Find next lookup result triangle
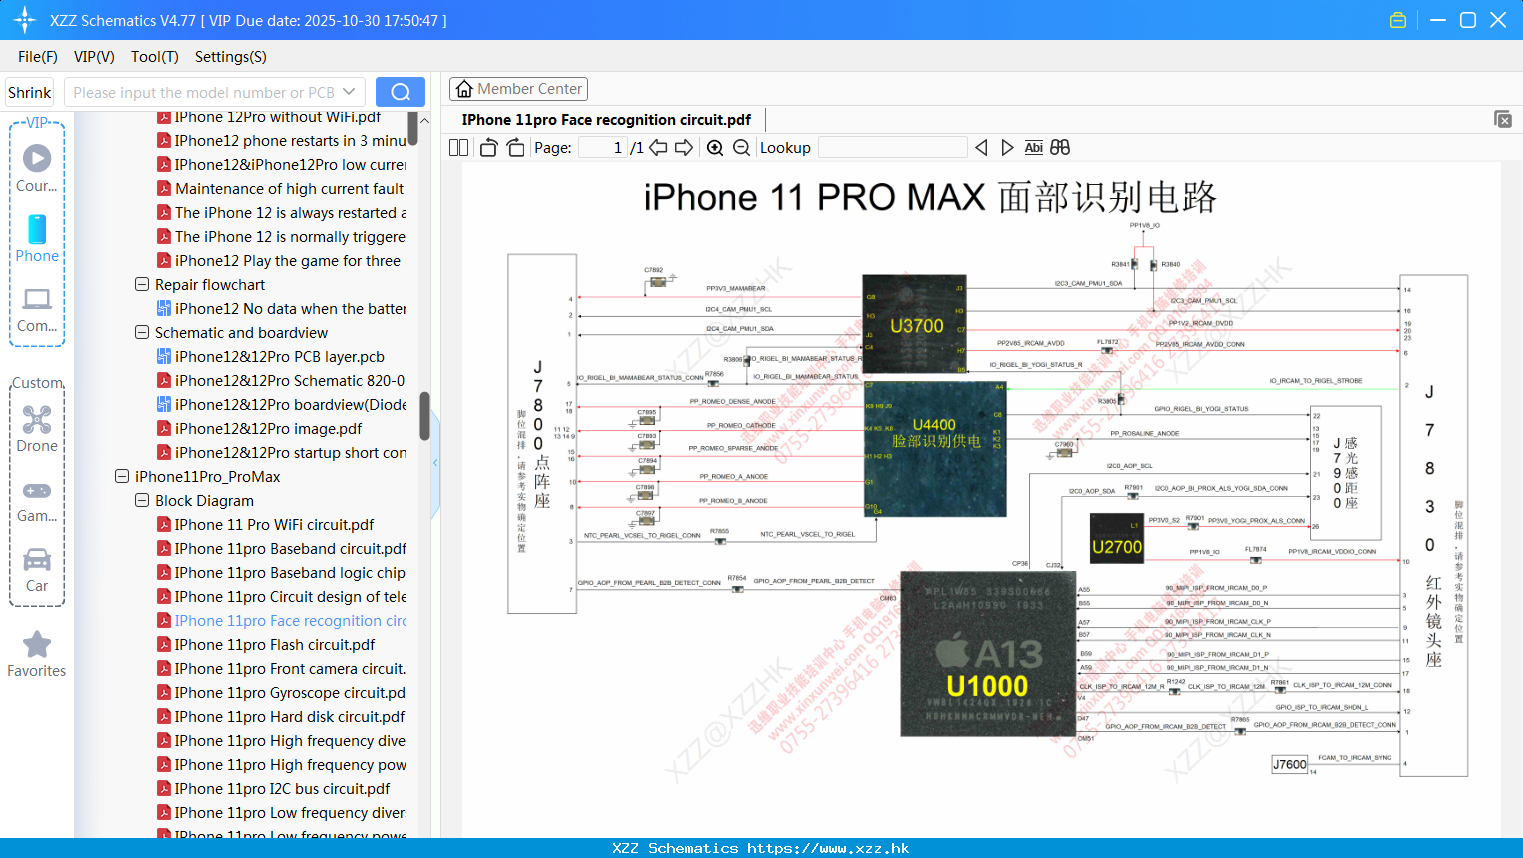The width and height of the screenshot is (1523, 858). point(1007,148)
